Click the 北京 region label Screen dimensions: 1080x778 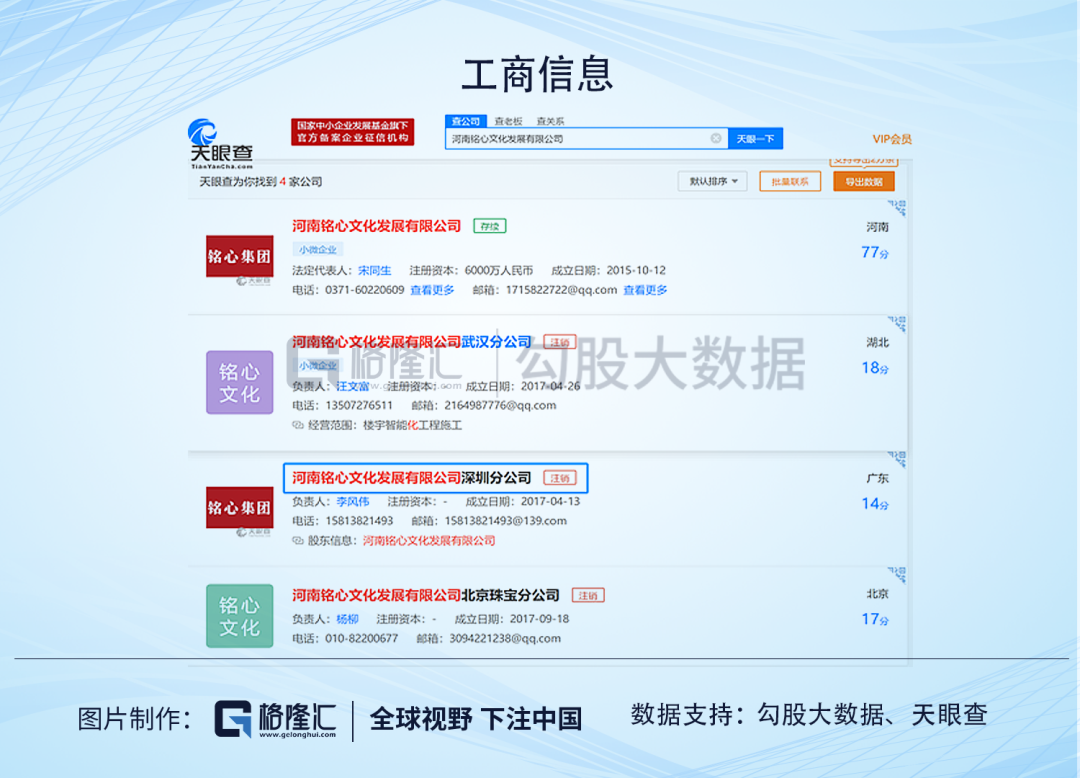[878, 593]
